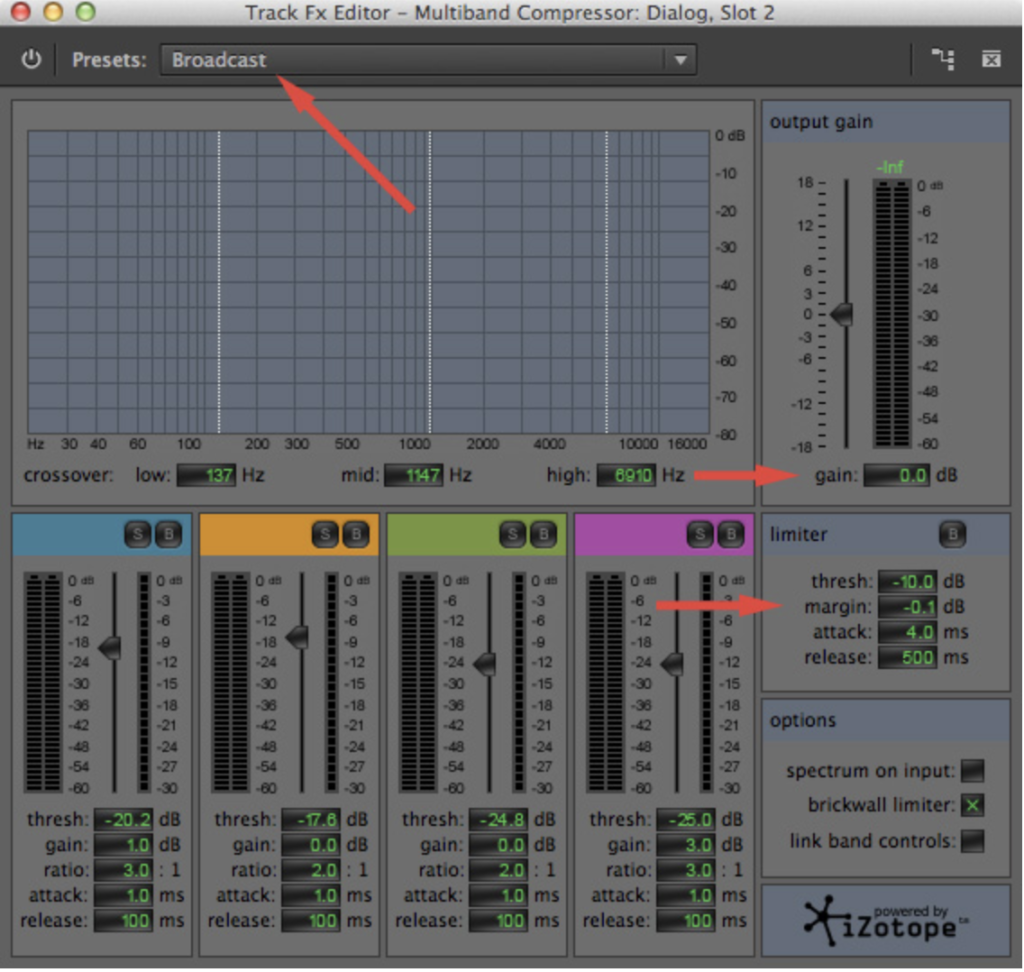Click the blue band thresh -20.2 field
1024x972 pixels.
point(123,819)
